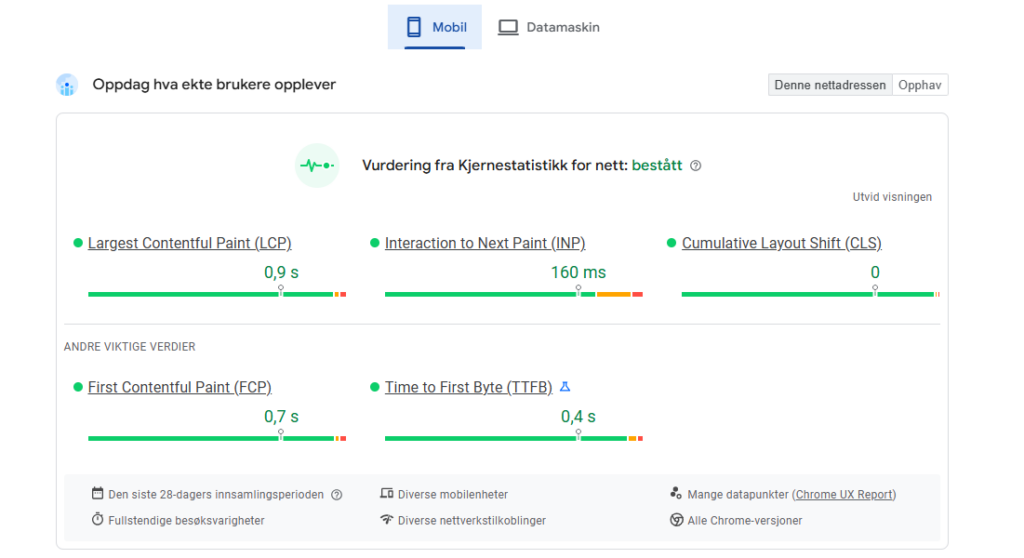Switch to the Datamaskin tab

(549, 27)
